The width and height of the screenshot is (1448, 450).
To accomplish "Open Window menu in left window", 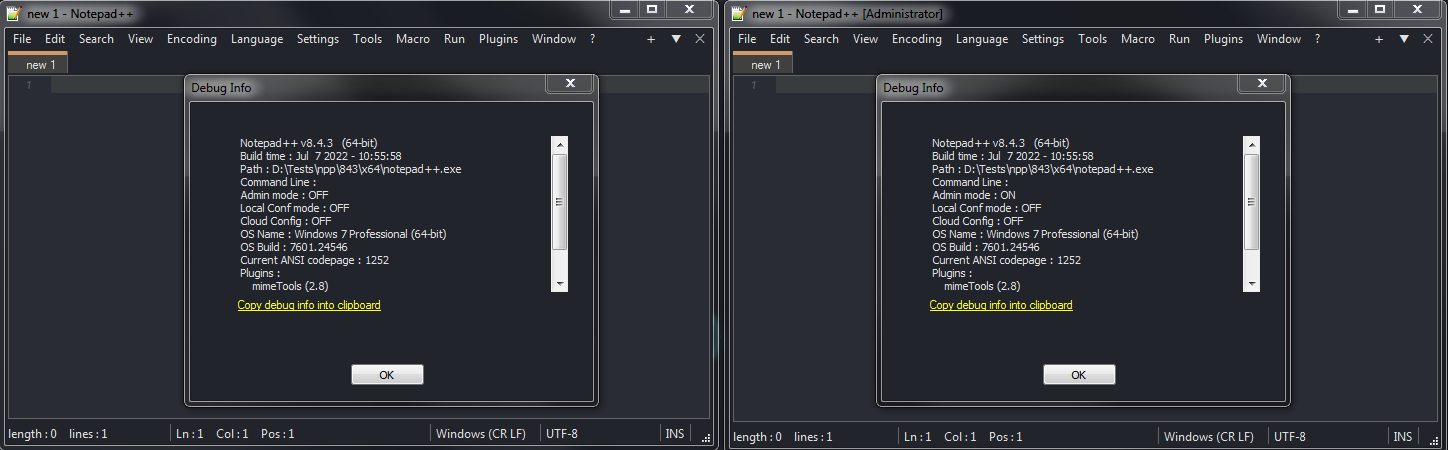I will (x=554, y=39).
